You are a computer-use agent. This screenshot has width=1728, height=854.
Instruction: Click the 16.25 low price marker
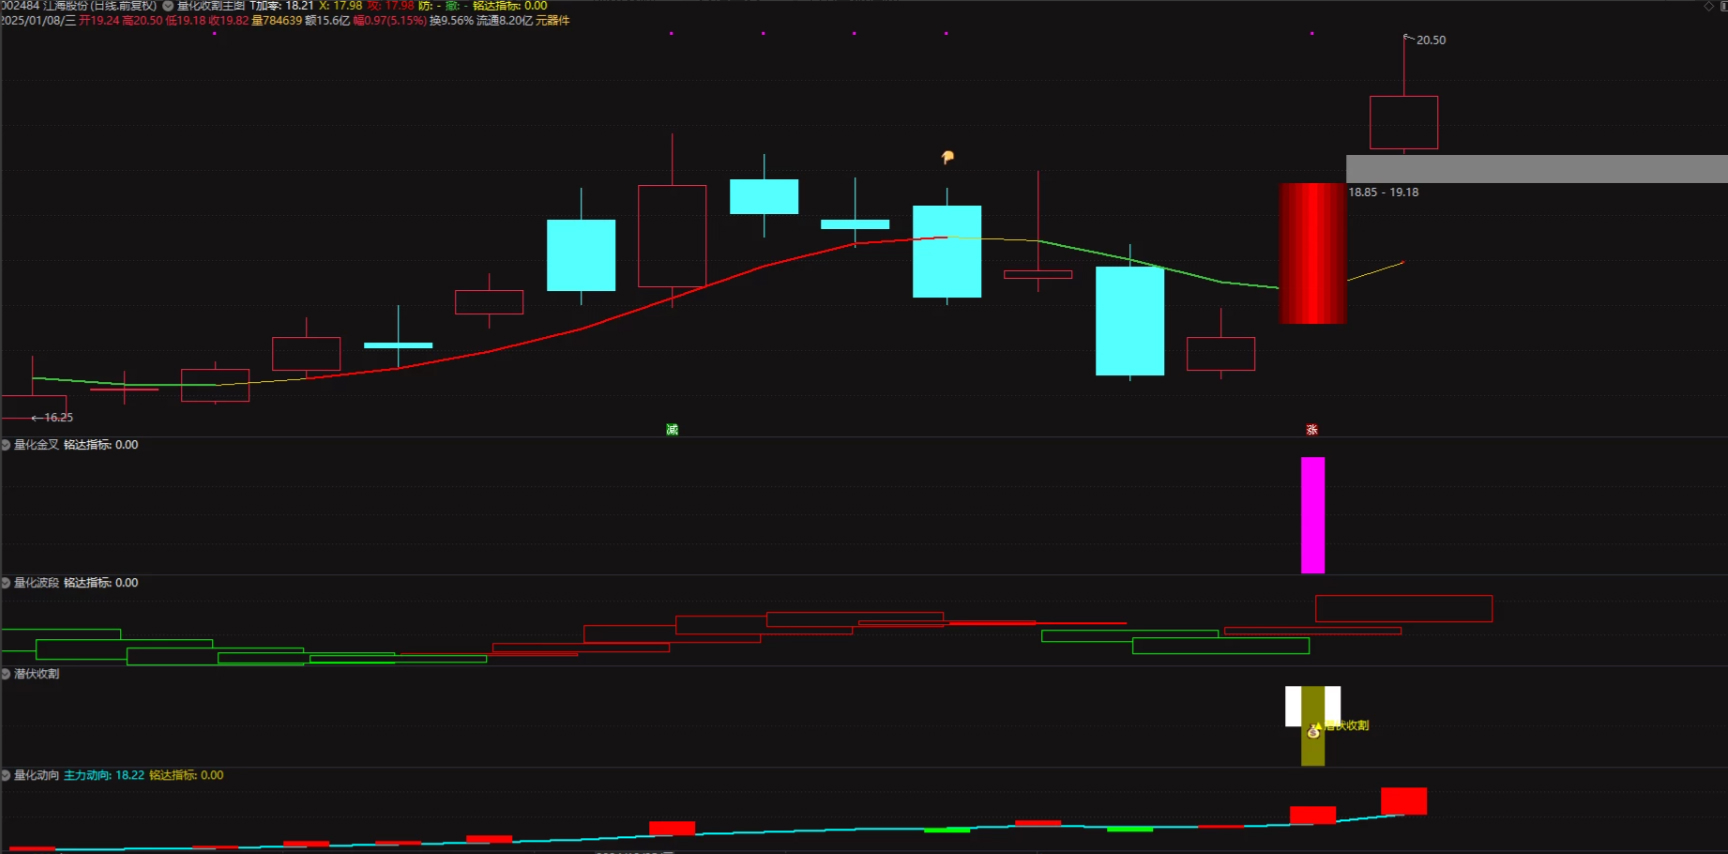point(57,418)
